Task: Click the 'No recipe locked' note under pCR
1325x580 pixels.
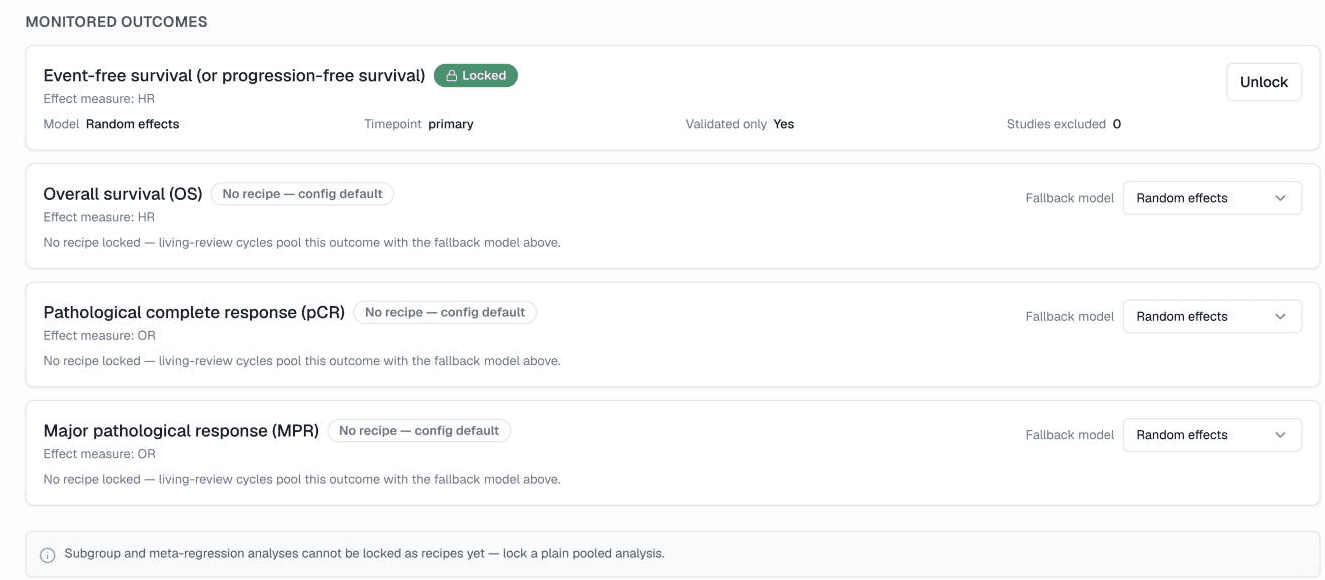Action: pos(302,361)
